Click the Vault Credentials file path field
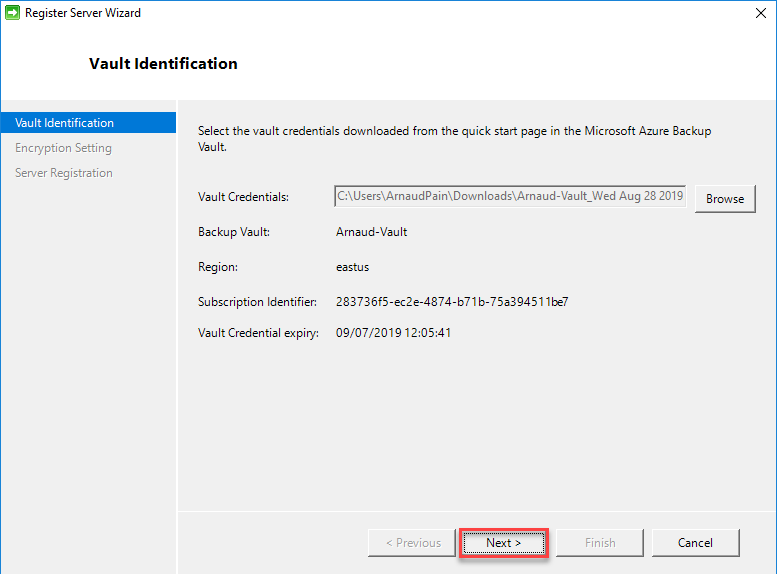The height and width of the screenshot is (574, 777). [510, 197]
